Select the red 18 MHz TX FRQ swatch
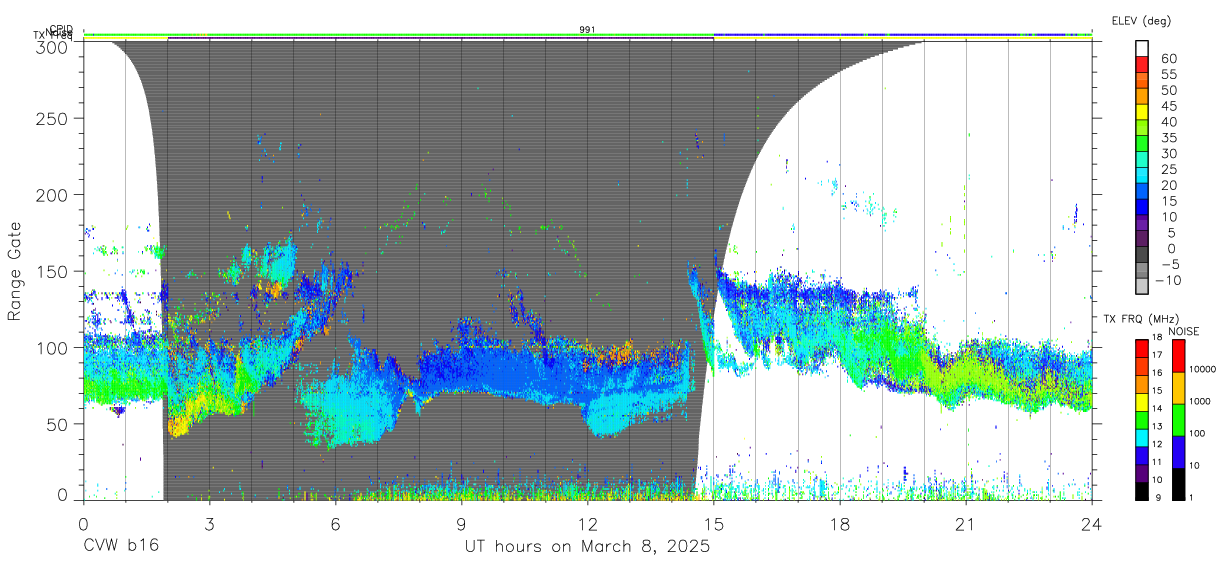Image resolution: width=1228 pixels, height=567 pixels. [1142, 348]
